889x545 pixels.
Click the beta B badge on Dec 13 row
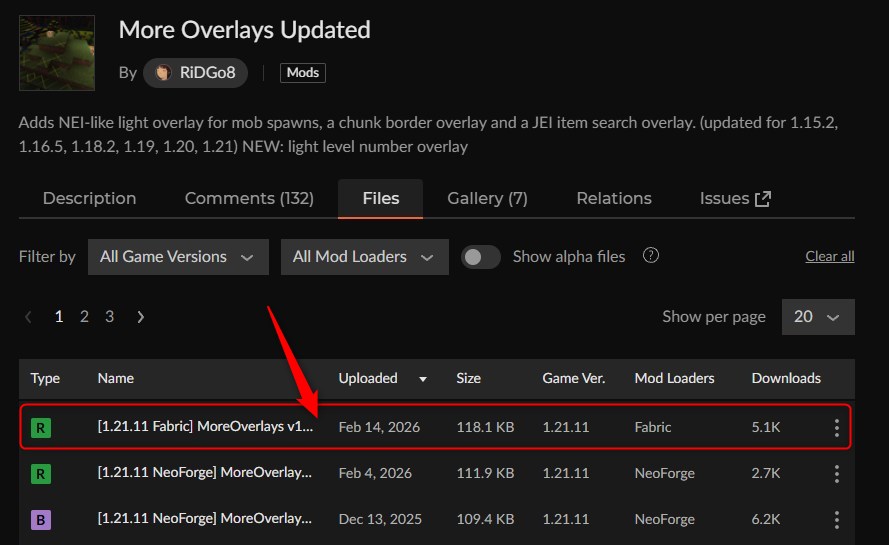(41, 519)
